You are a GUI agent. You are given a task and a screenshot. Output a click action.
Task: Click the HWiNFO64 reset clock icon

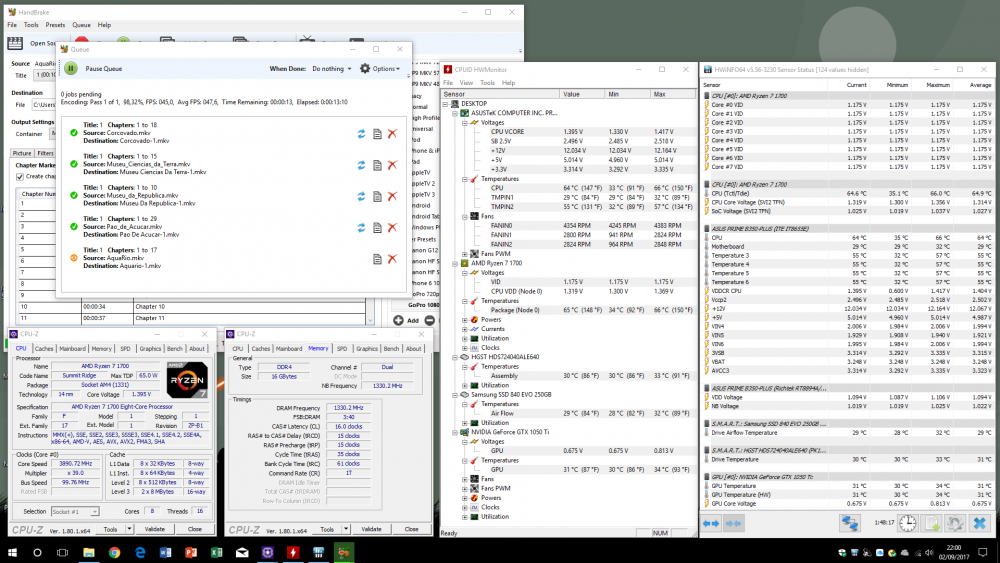906,523
